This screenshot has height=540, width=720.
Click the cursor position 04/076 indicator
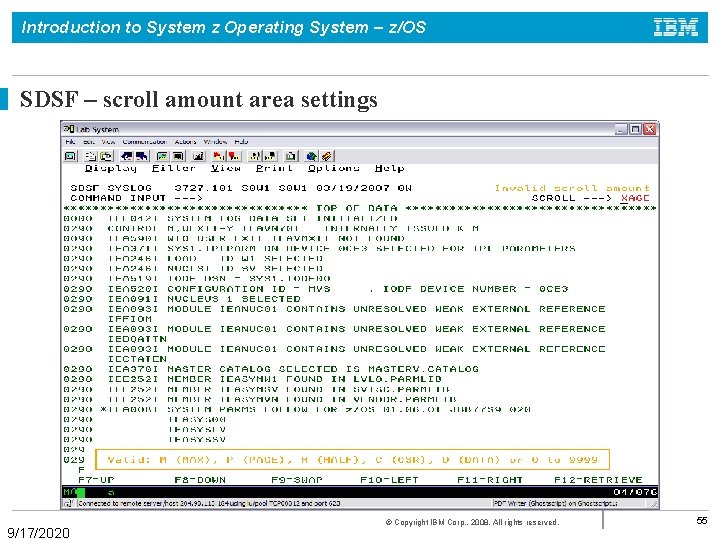[635, 492]
